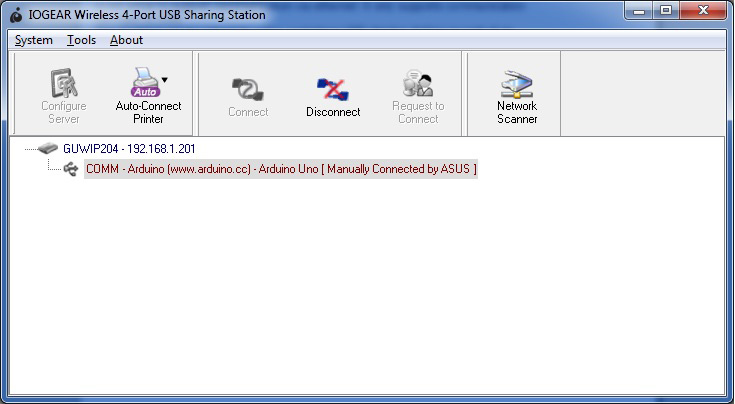This screenshot has width=735, height=404.
Task: Click the IOGEAR application icon in the title bar
Action: pos(16,15)
